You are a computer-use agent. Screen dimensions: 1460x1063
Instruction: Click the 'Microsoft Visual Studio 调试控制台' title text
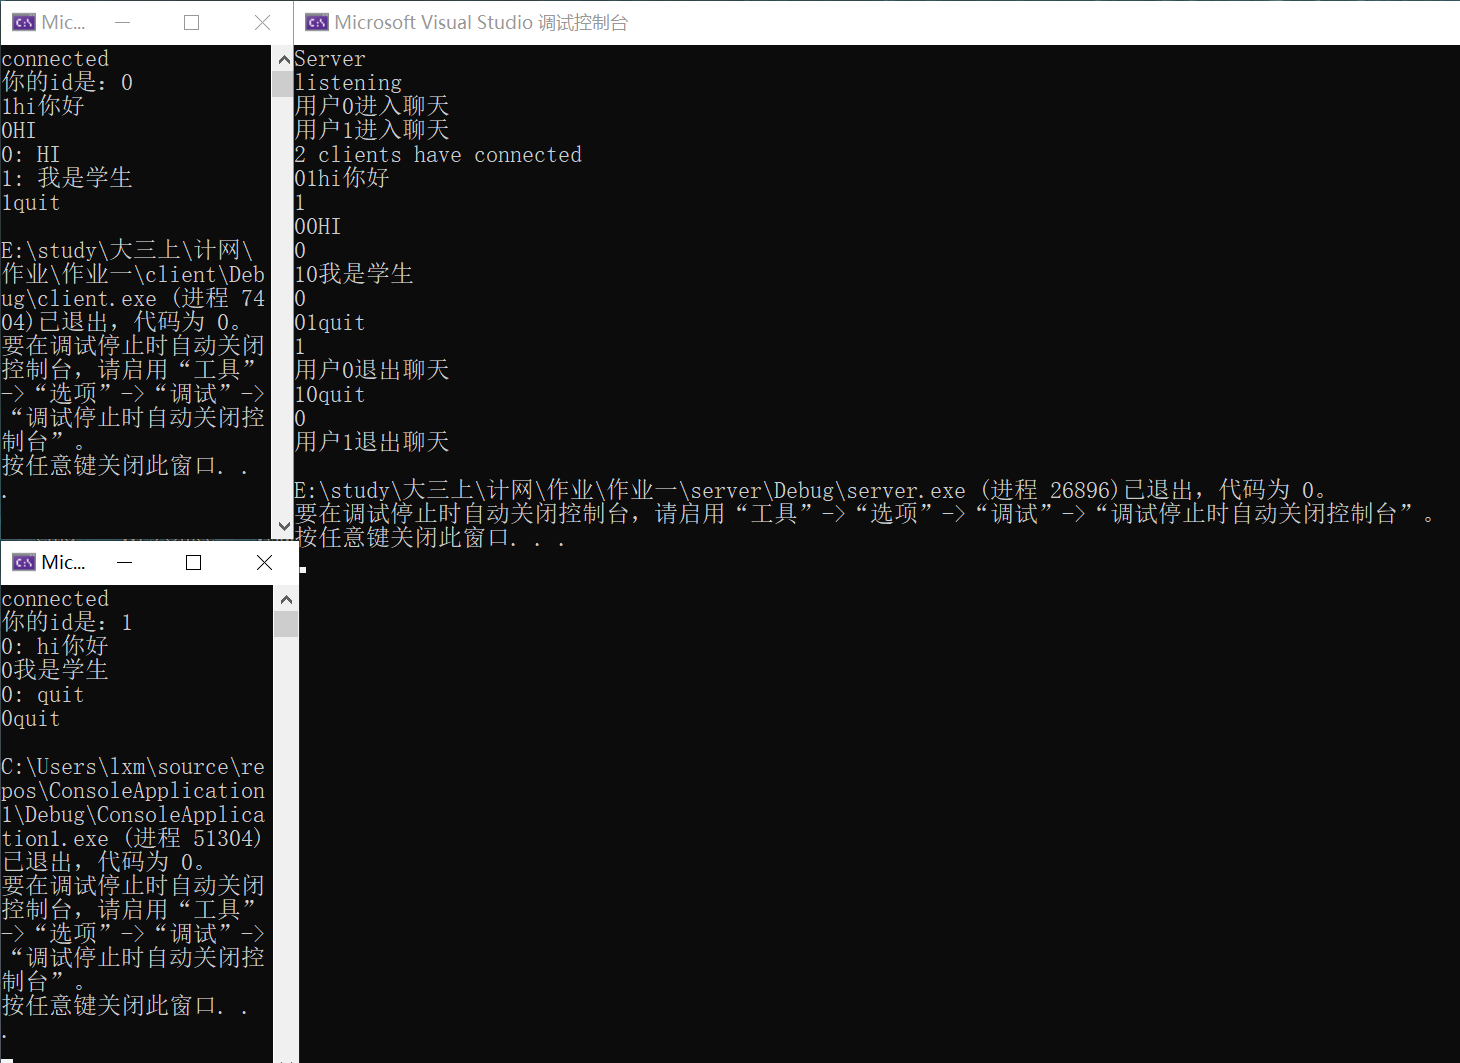pos(481,22)
